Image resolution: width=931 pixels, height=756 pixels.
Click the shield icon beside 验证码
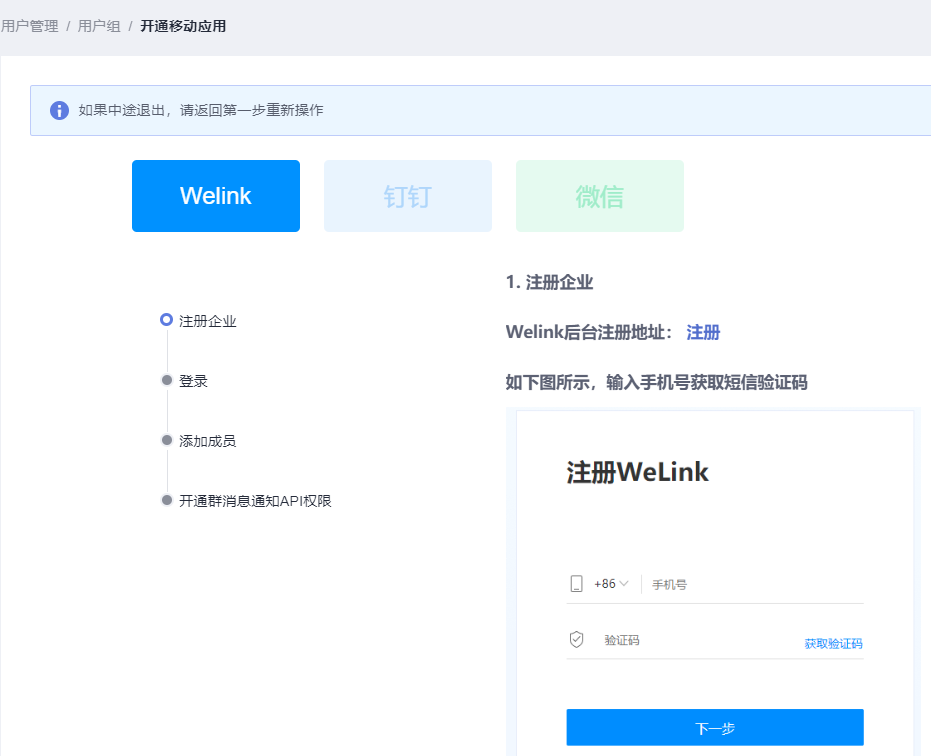577,640
